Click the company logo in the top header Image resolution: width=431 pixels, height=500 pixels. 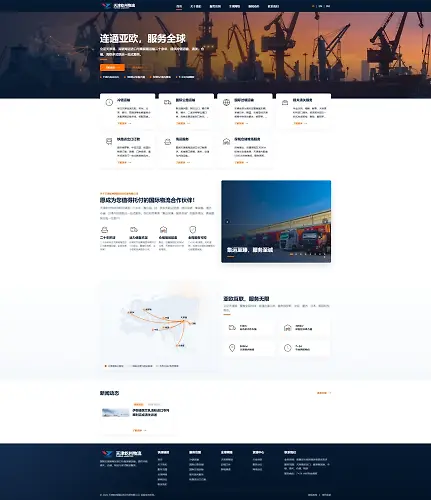[118, 6]
